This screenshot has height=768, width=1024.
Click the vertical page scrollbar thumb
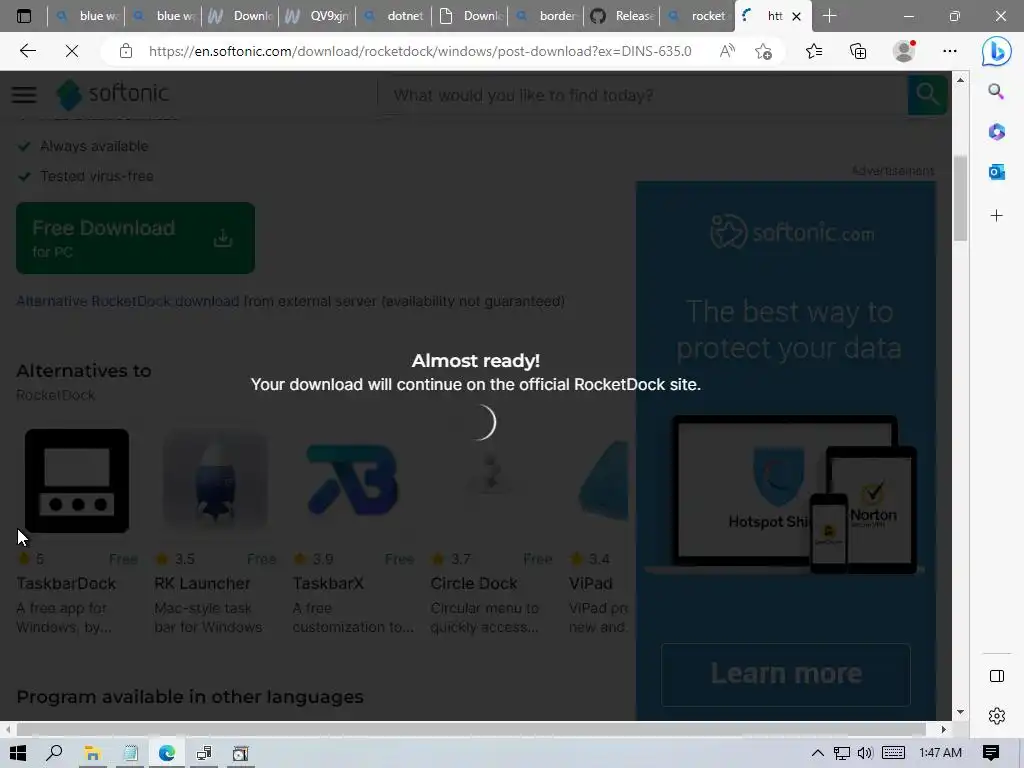[960, 199]
